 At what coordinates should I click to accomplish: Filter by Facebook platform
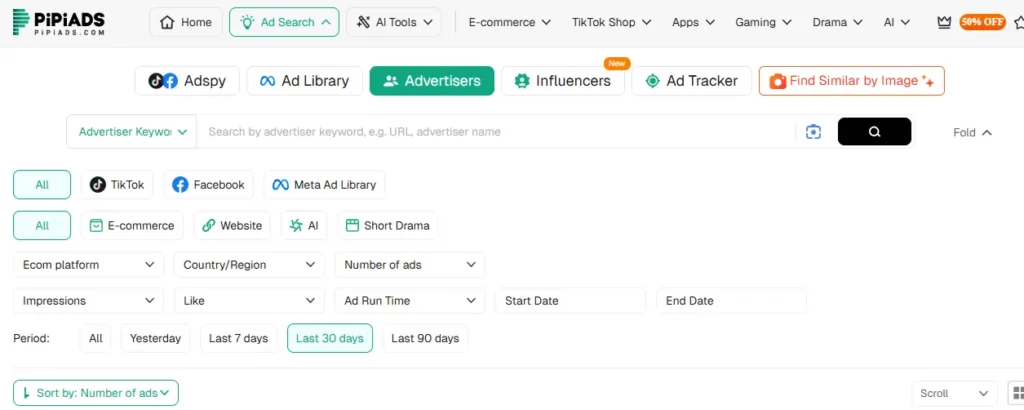pyautogui.click(x=208, y=185)
